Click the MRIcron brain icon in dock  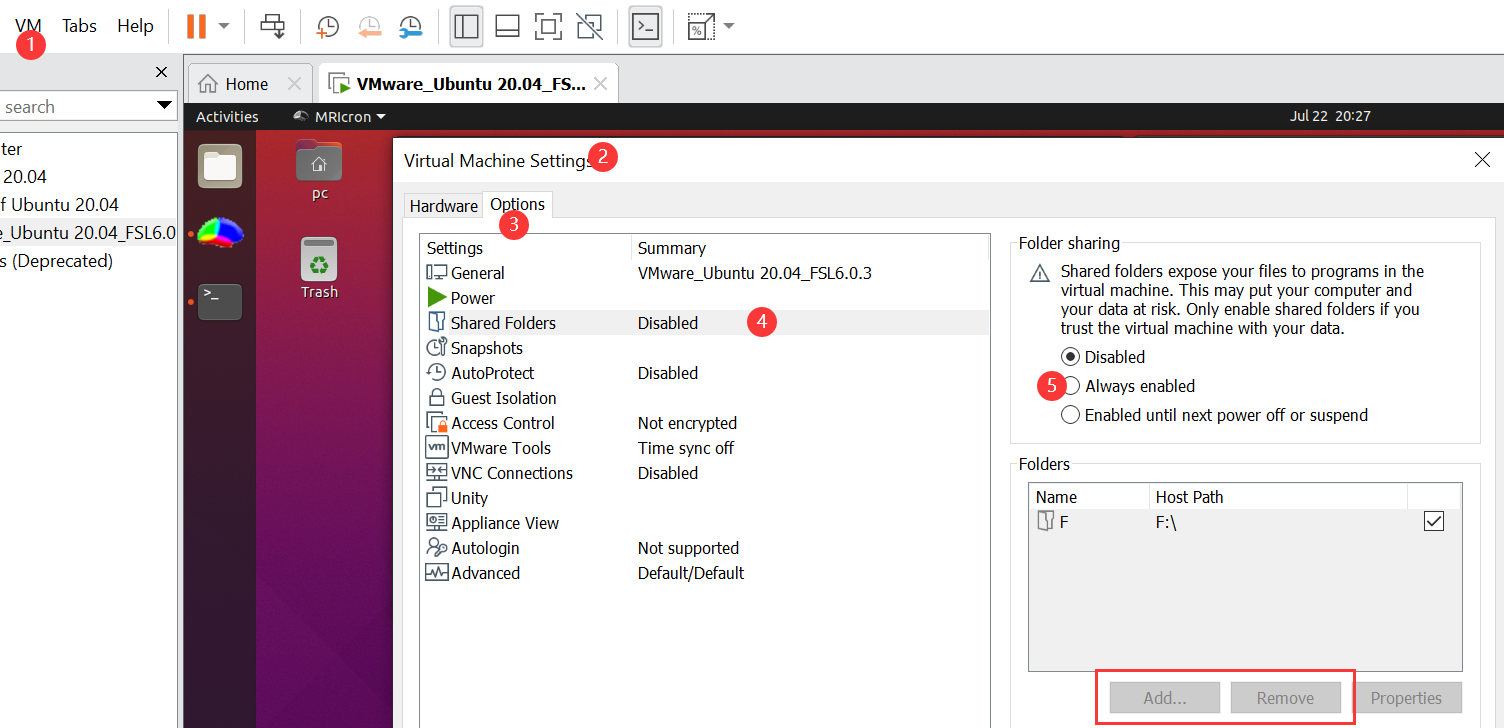pyautogui.click(x=220, y=233)
